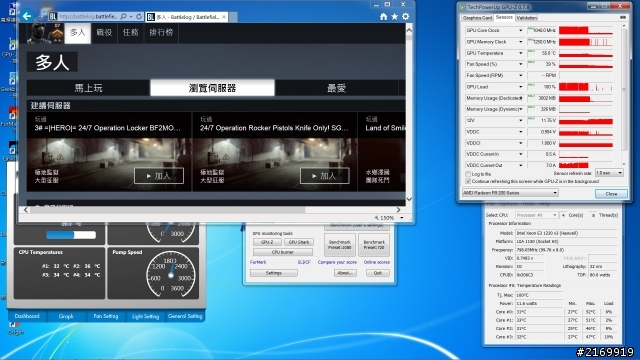Open AMD Radeon R9 200 Series selector
This screenshot has height=360, width=640.
pyautogui.click(x=510, y=193)
